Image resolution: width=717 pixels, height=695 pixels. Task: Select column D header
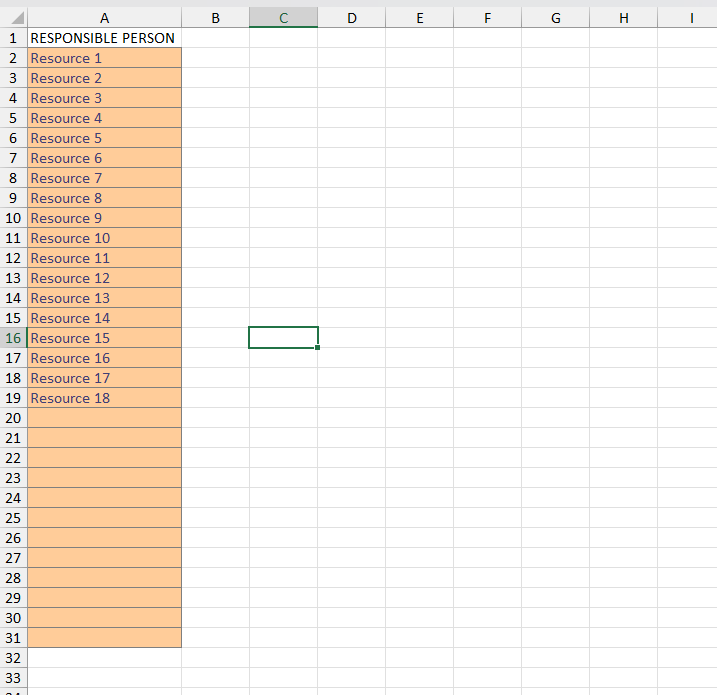coord(352,18)
